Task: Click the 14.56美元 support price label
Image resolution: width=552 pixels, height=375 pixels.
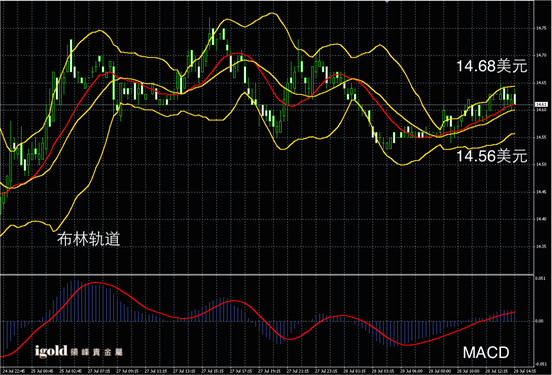Action: (x=491, y=156)
